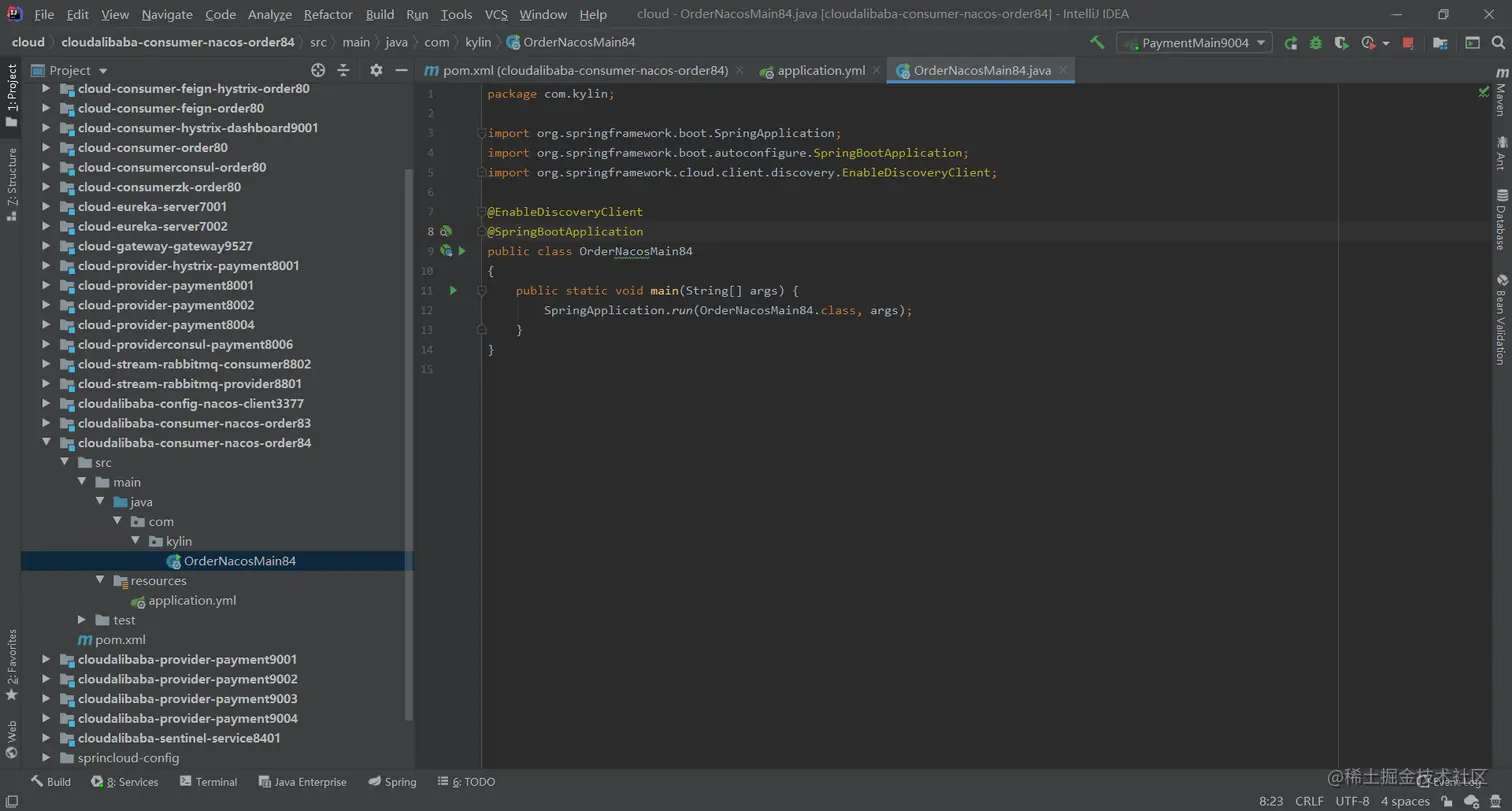
Task: Open the File menu
Action: (x=44, y=14)
